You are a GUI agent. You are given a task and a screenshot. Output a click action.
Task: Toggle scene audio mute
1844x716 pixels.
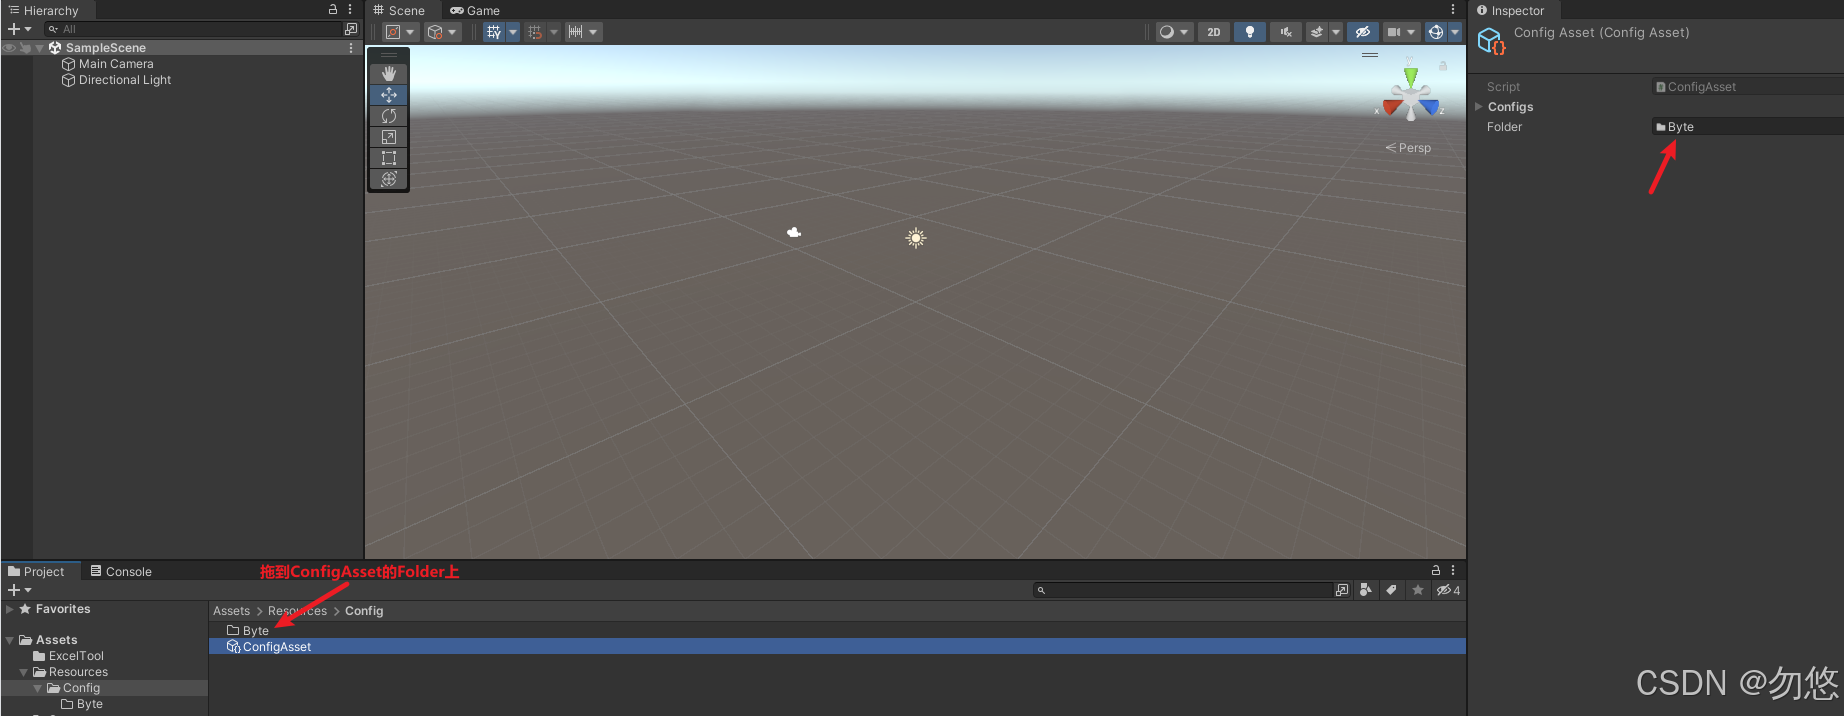coord(1286,32)
